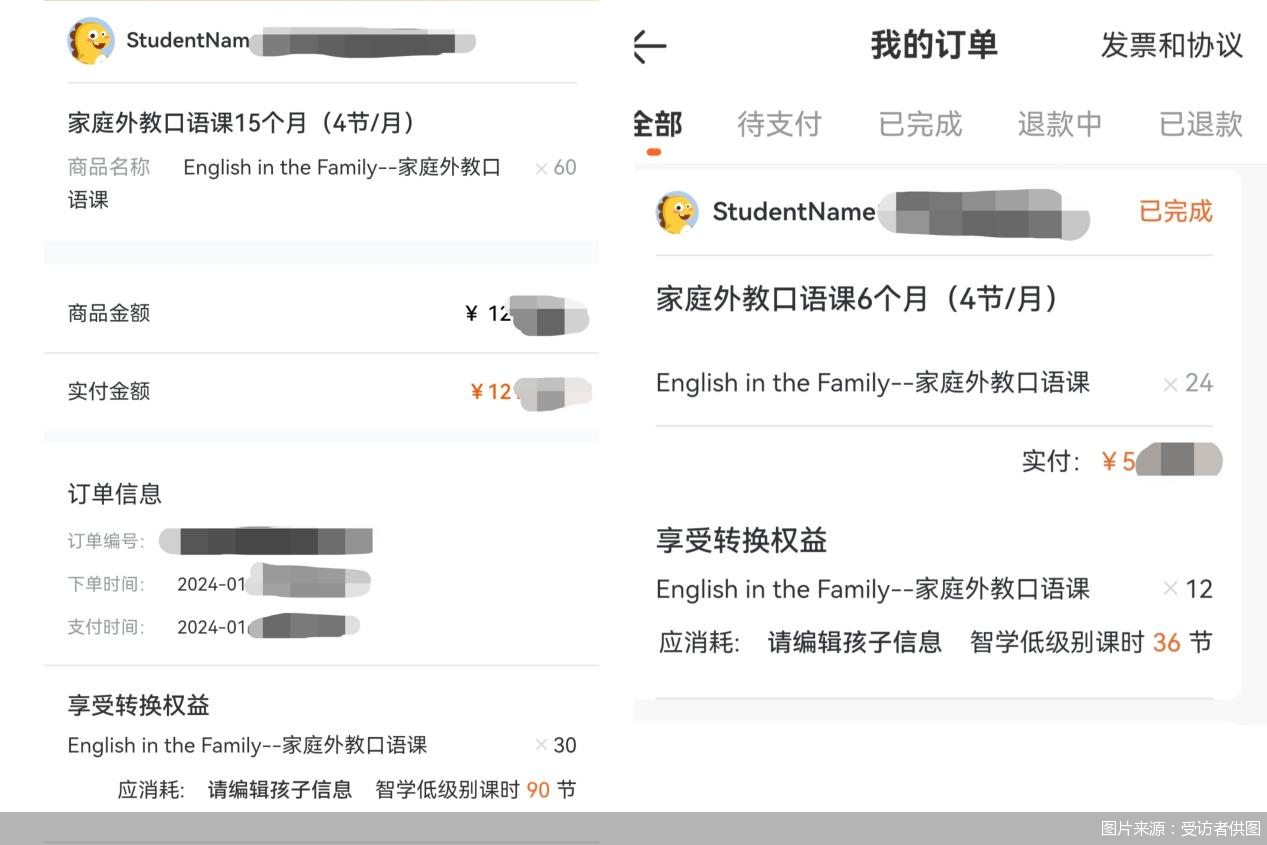Click the StudentName label on the left
The width and height of the screenshot is (1267, 845).
[186, 41]
